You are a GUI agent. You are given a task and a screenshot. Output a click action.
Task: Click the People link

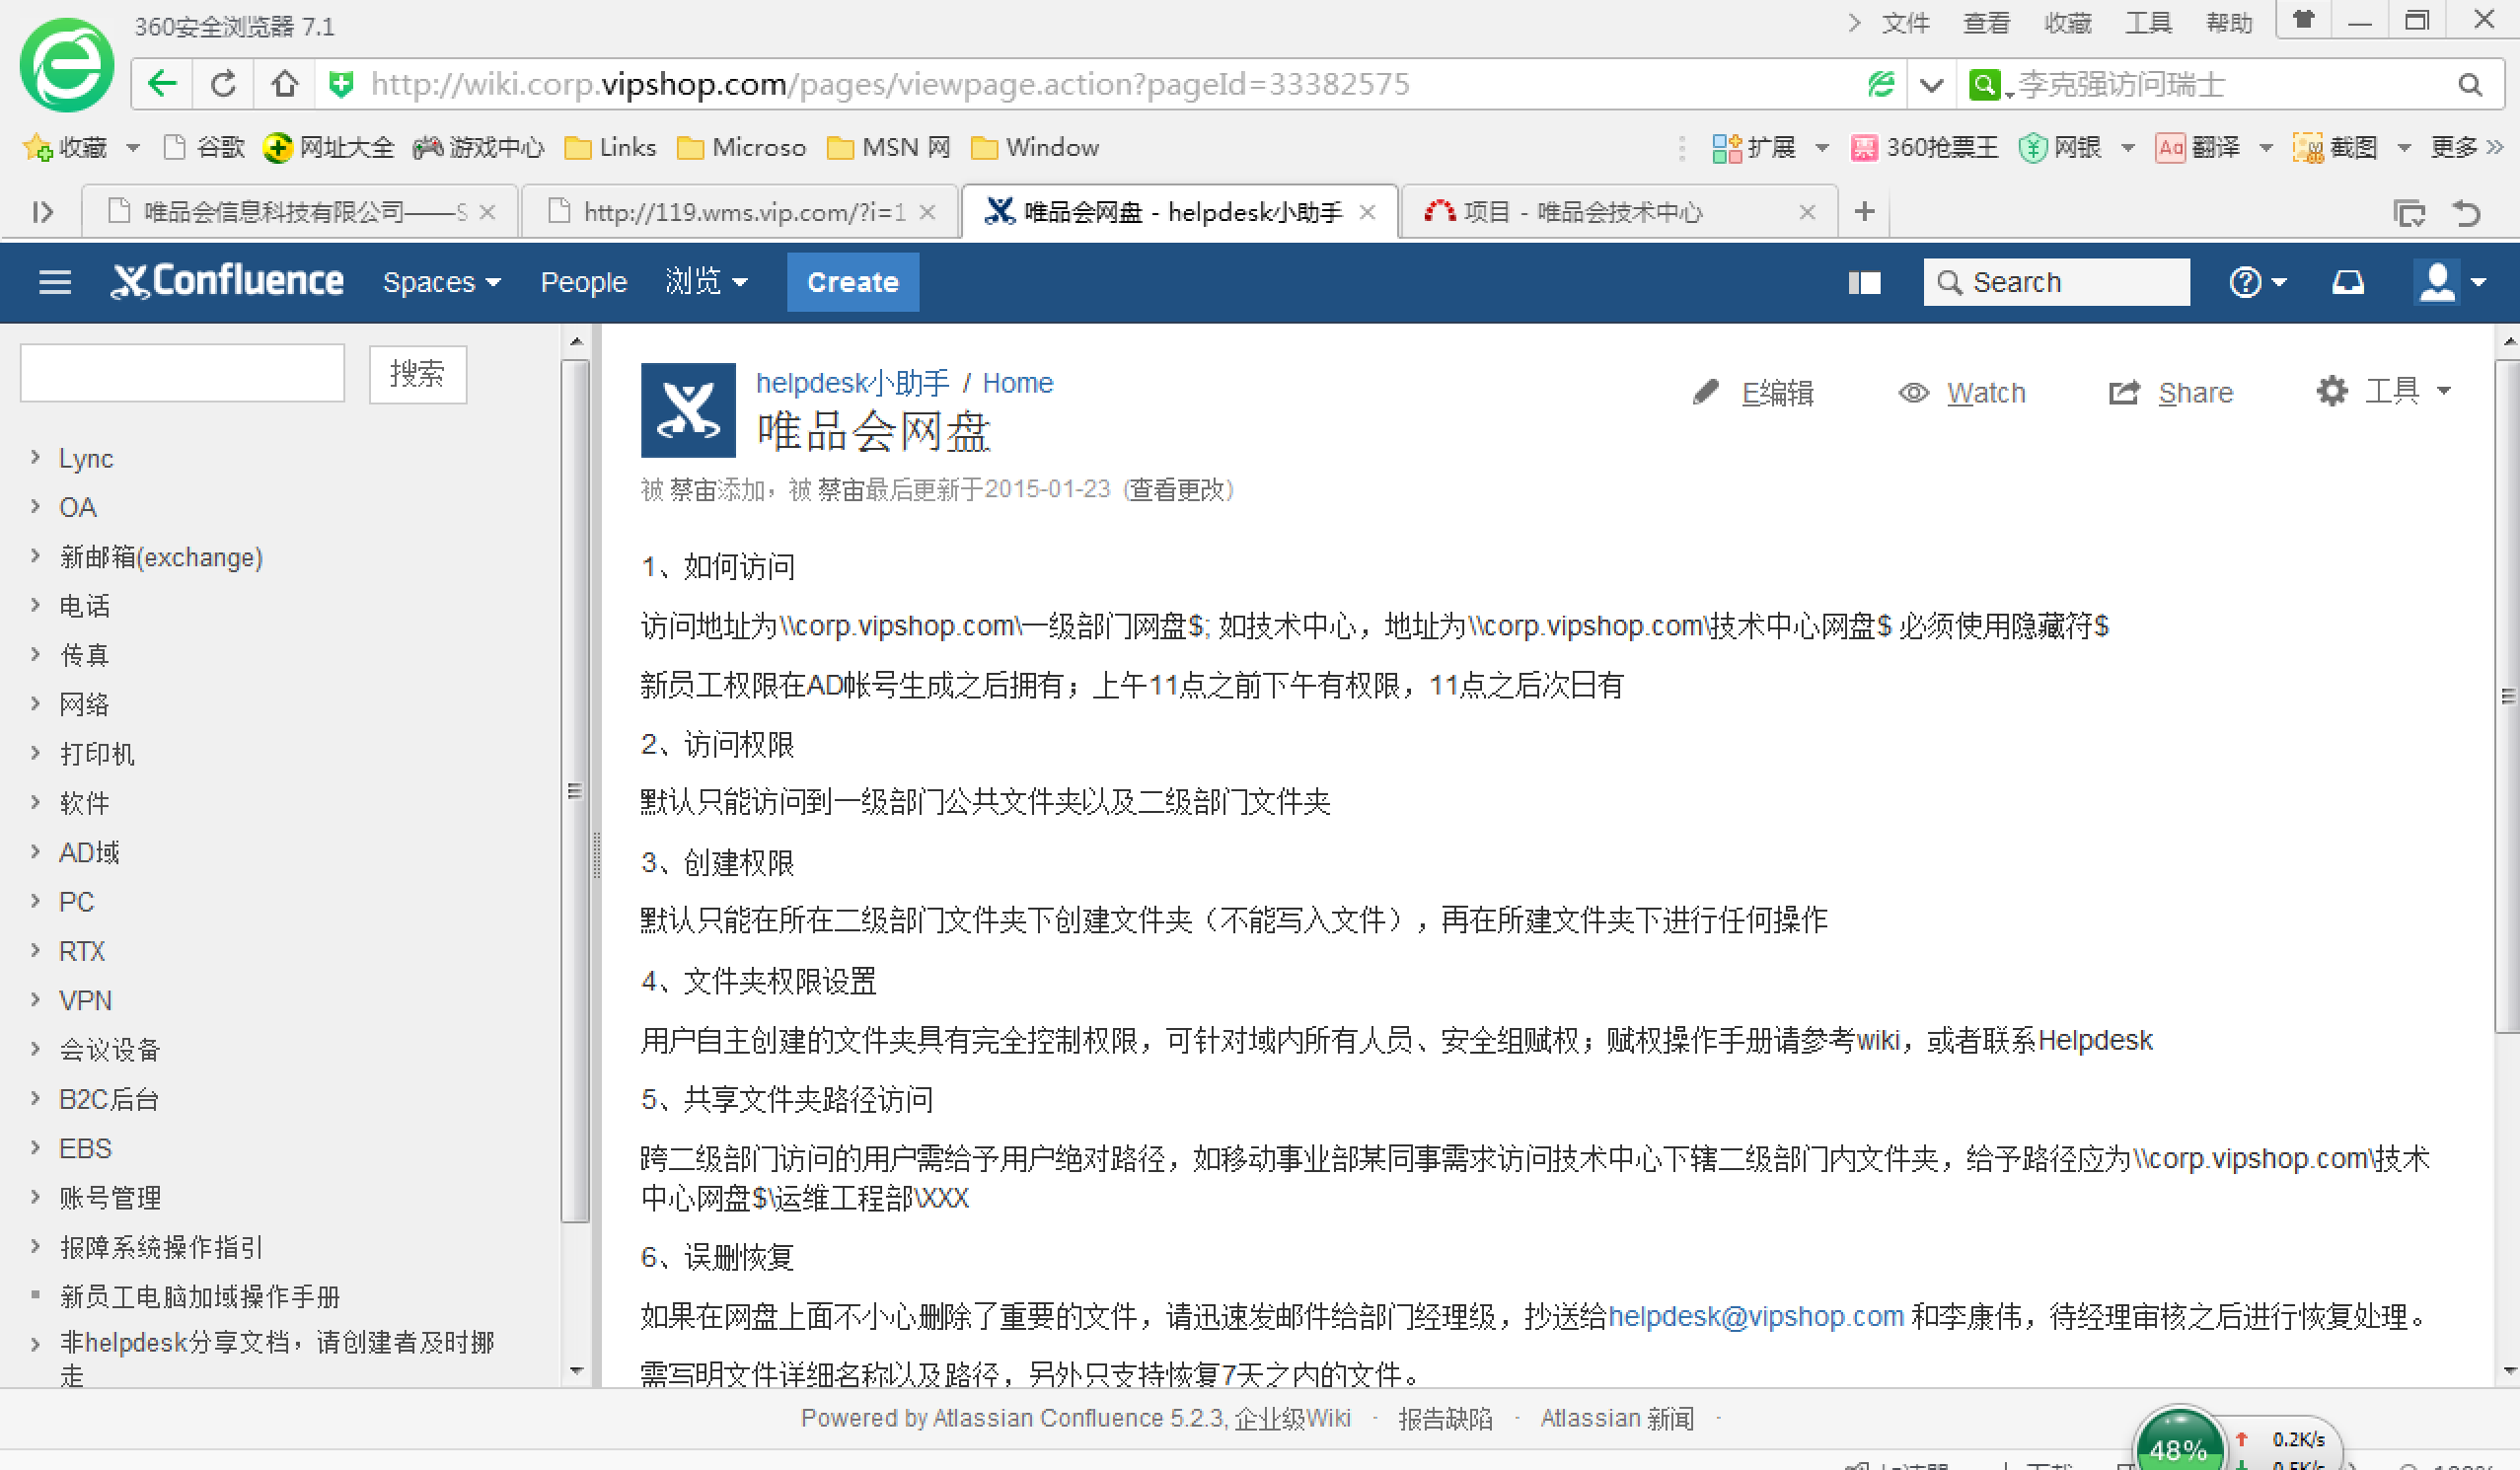[584, 282]
